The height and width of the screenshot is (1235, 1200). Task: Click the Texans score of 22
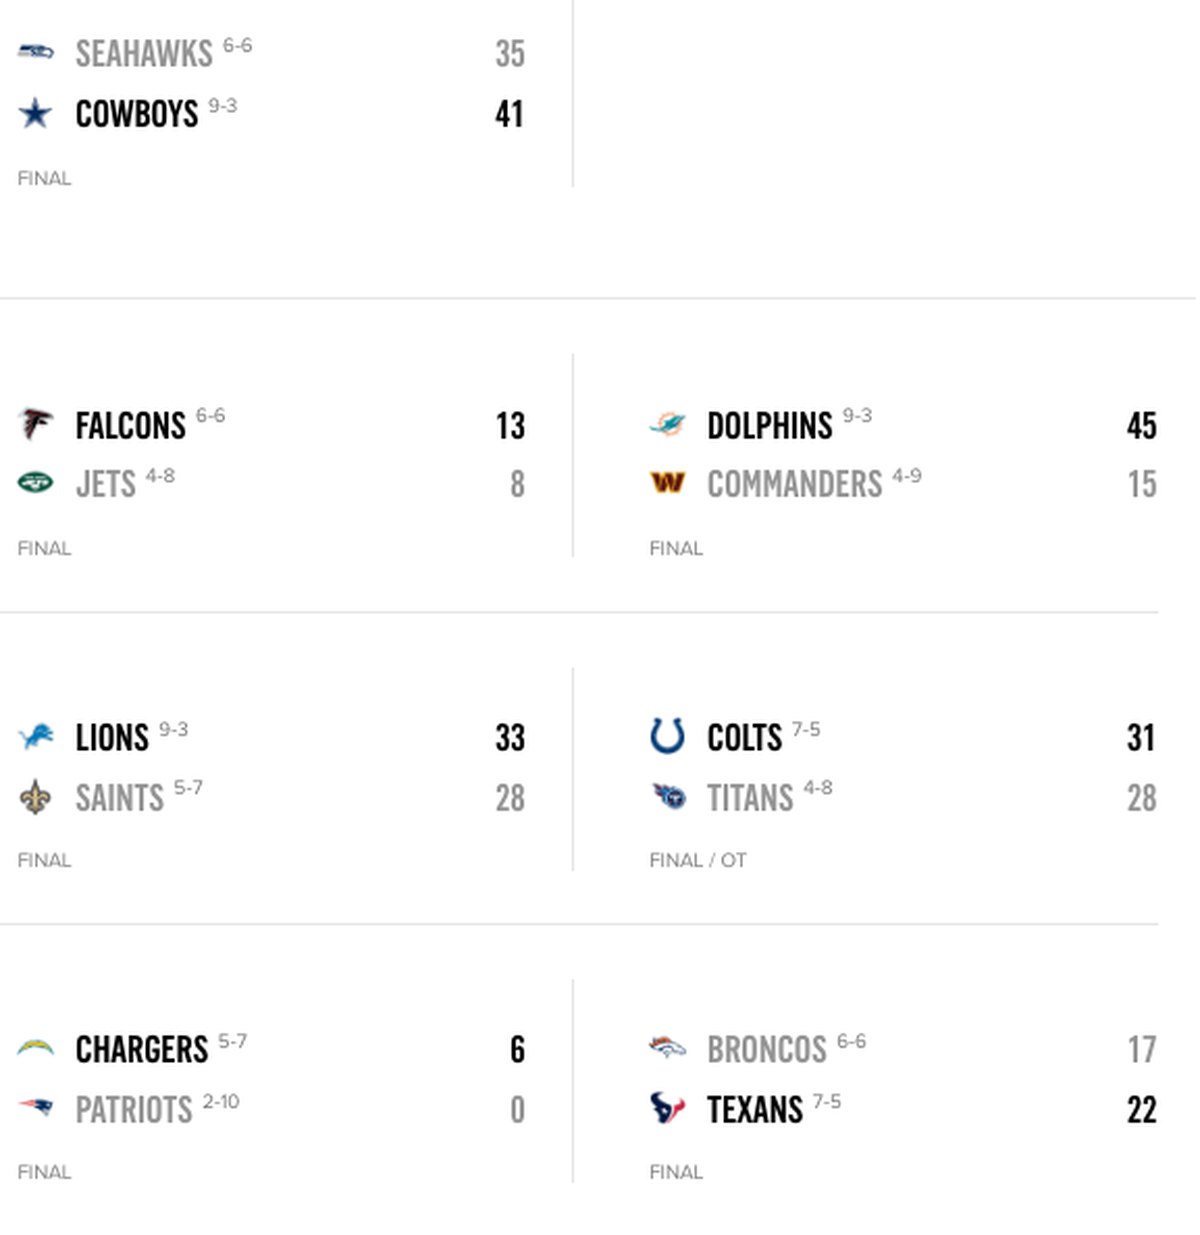tap(1141, 1110)
